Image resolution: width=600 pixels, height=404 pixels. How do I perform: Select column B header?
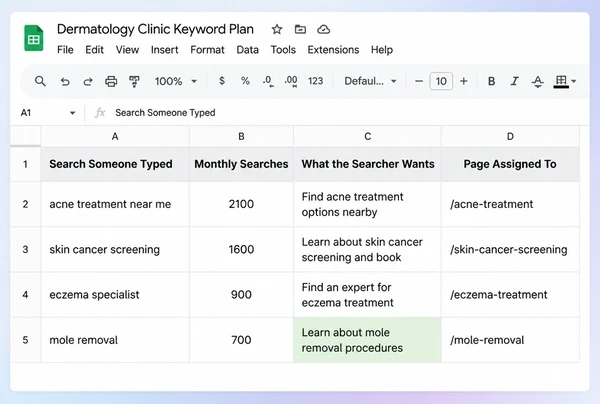[241, 136]
